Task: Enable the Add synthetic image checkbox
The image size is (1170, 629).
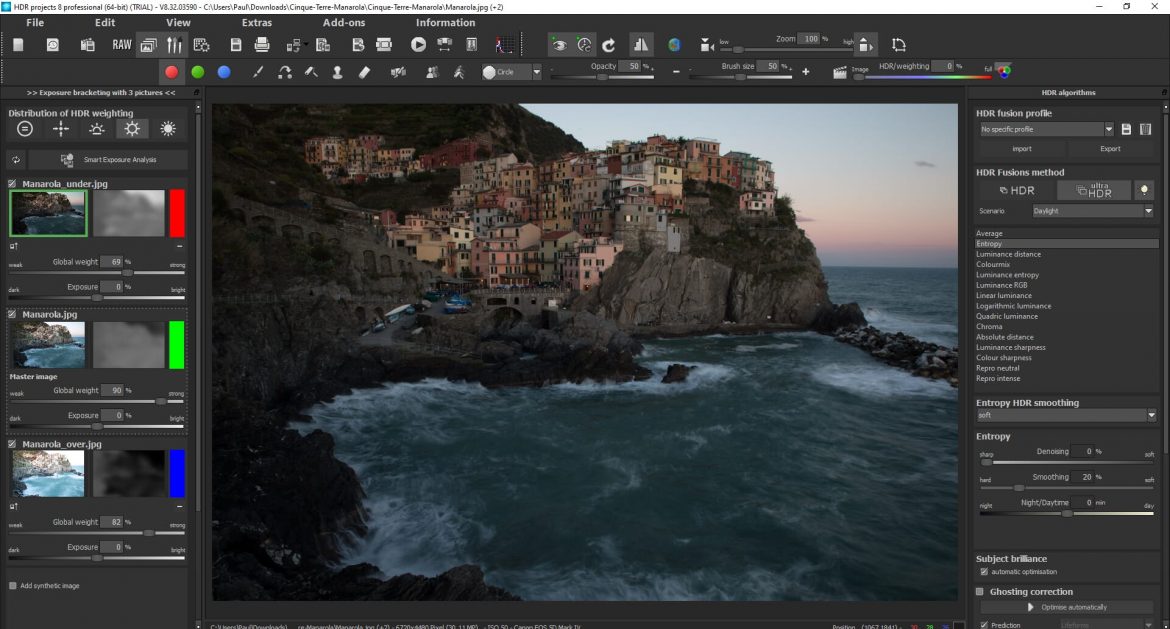Action: pos(13,585)
